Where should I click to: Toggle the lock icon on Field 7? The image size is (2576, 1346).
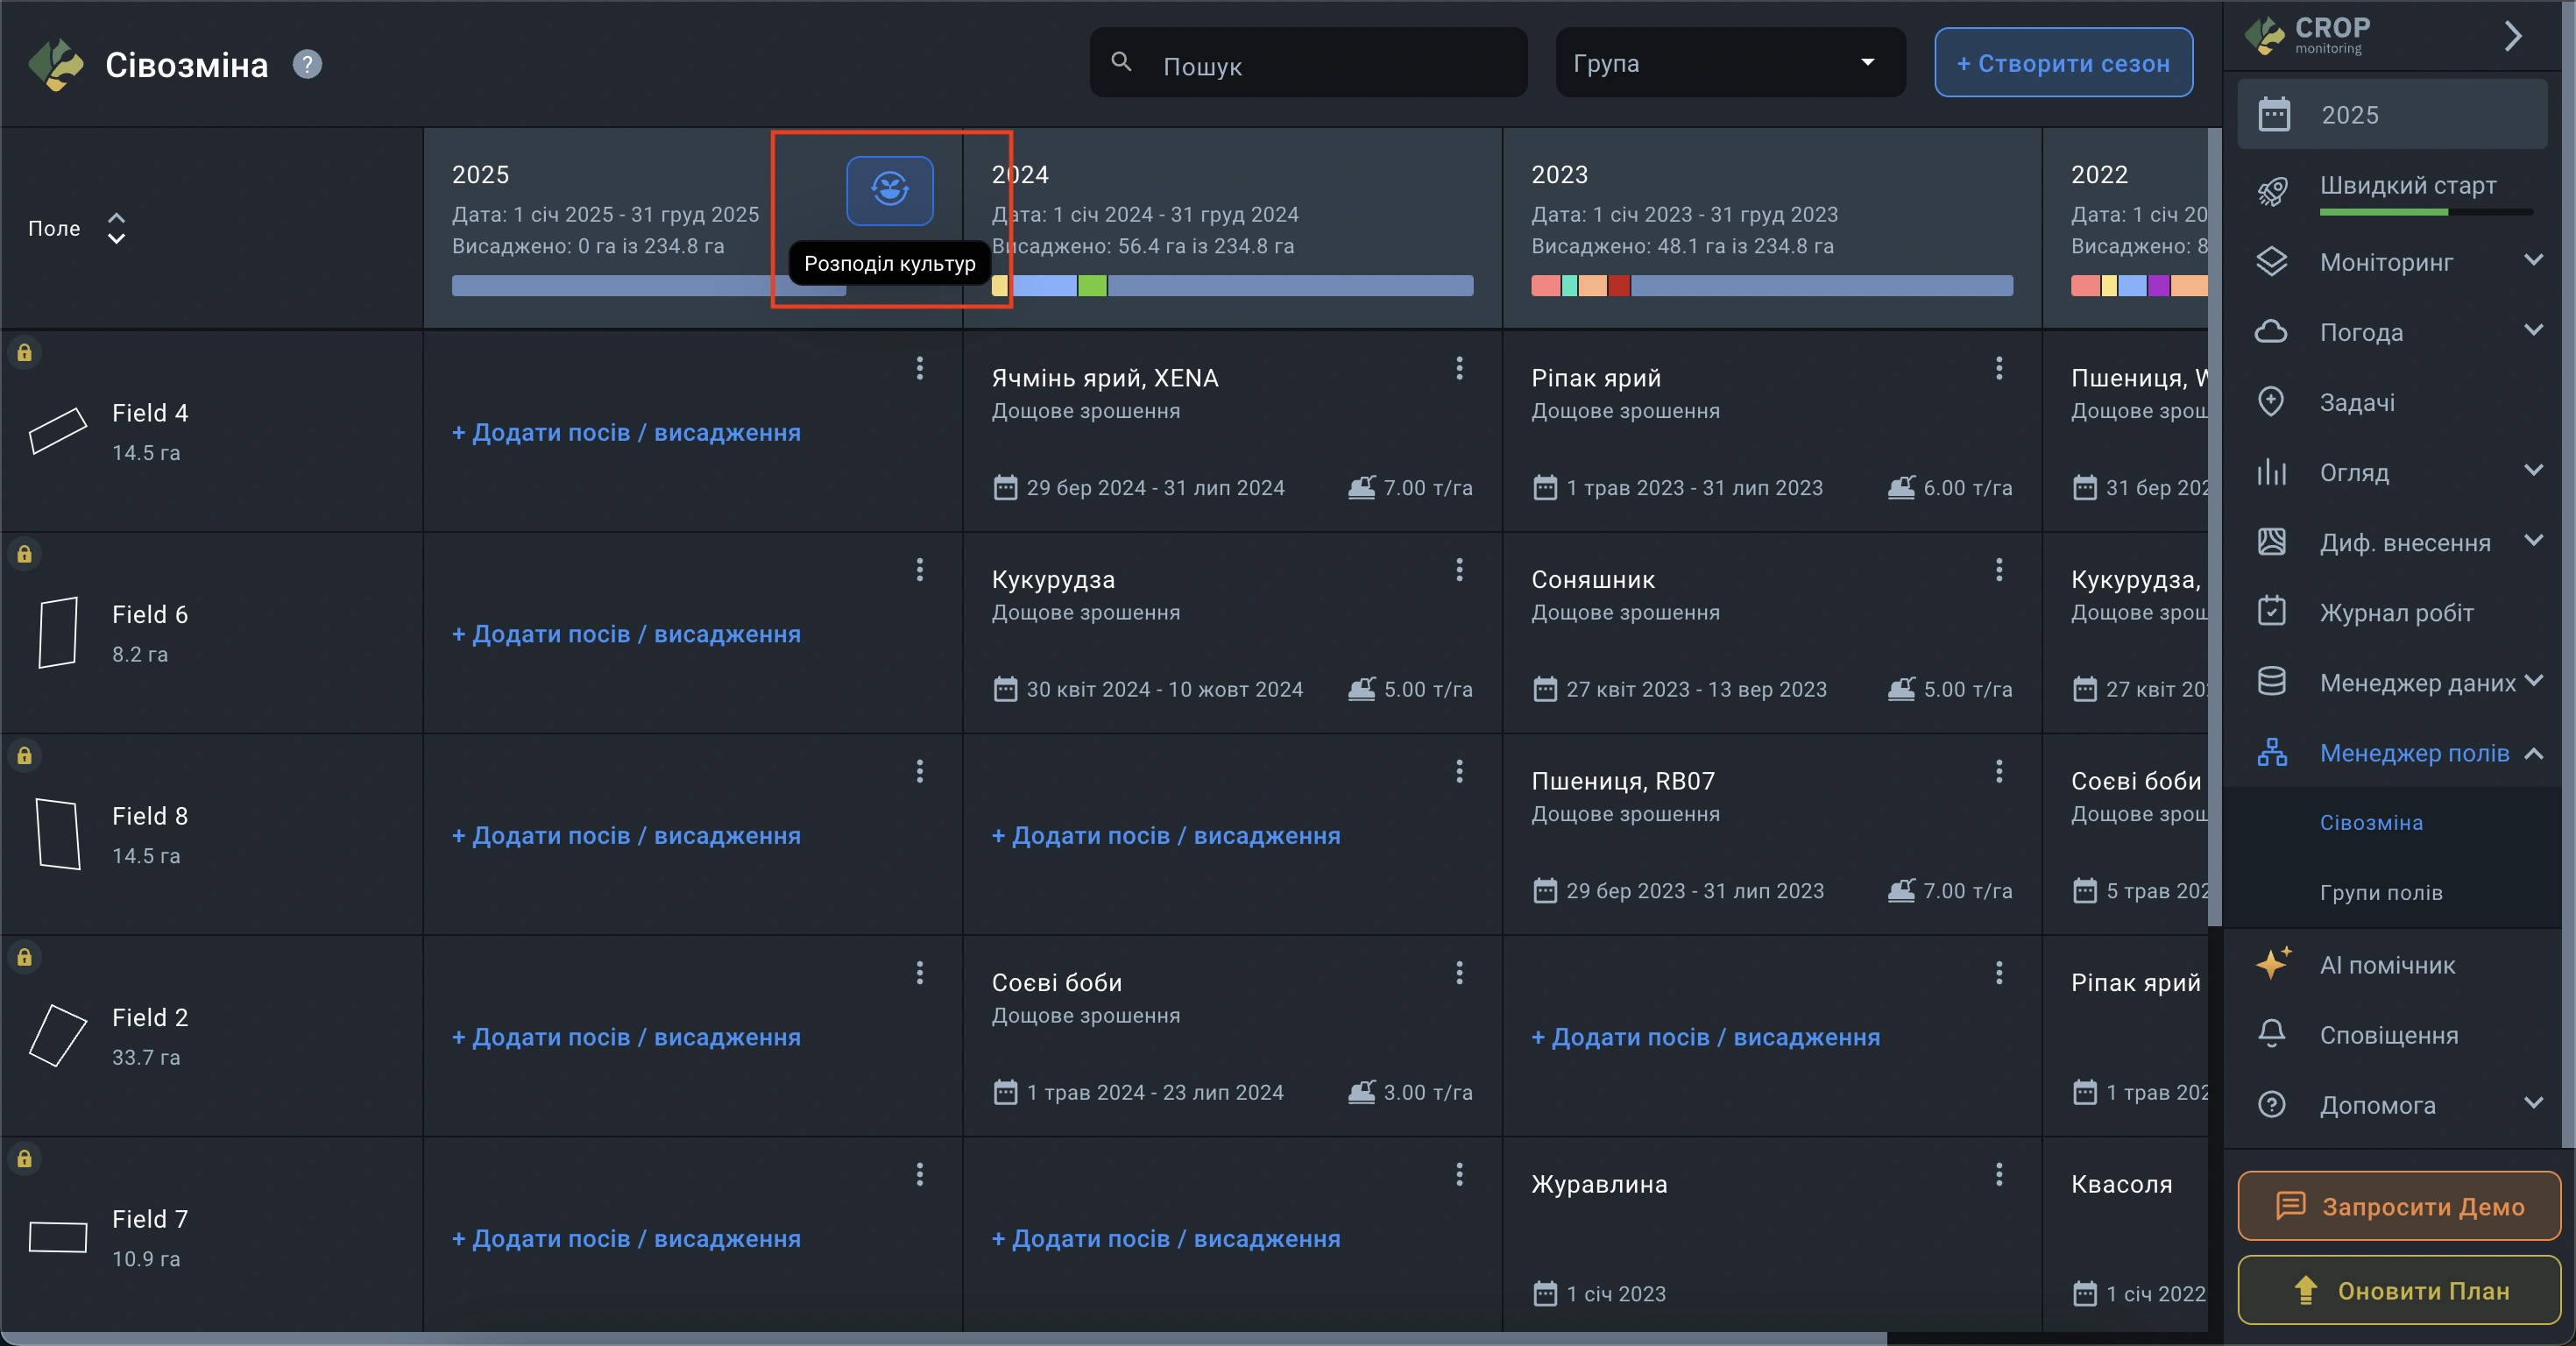coord(24,1158)
